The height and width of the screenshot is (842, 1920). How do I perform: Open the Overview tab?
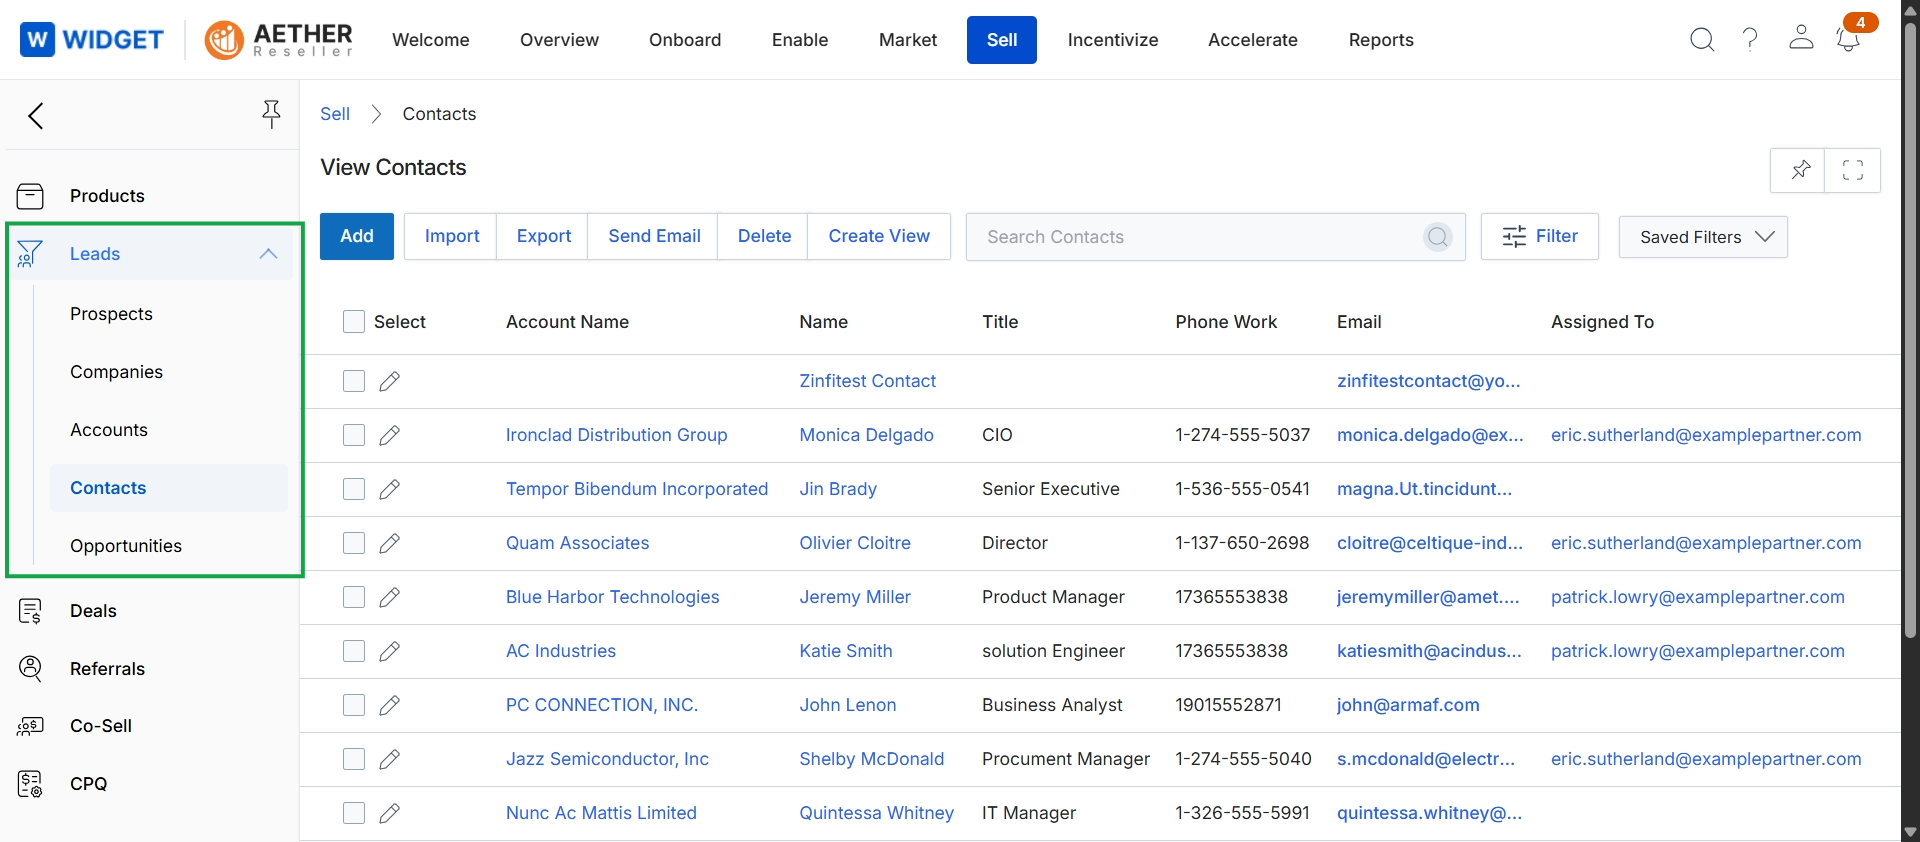tap(559, 40)
